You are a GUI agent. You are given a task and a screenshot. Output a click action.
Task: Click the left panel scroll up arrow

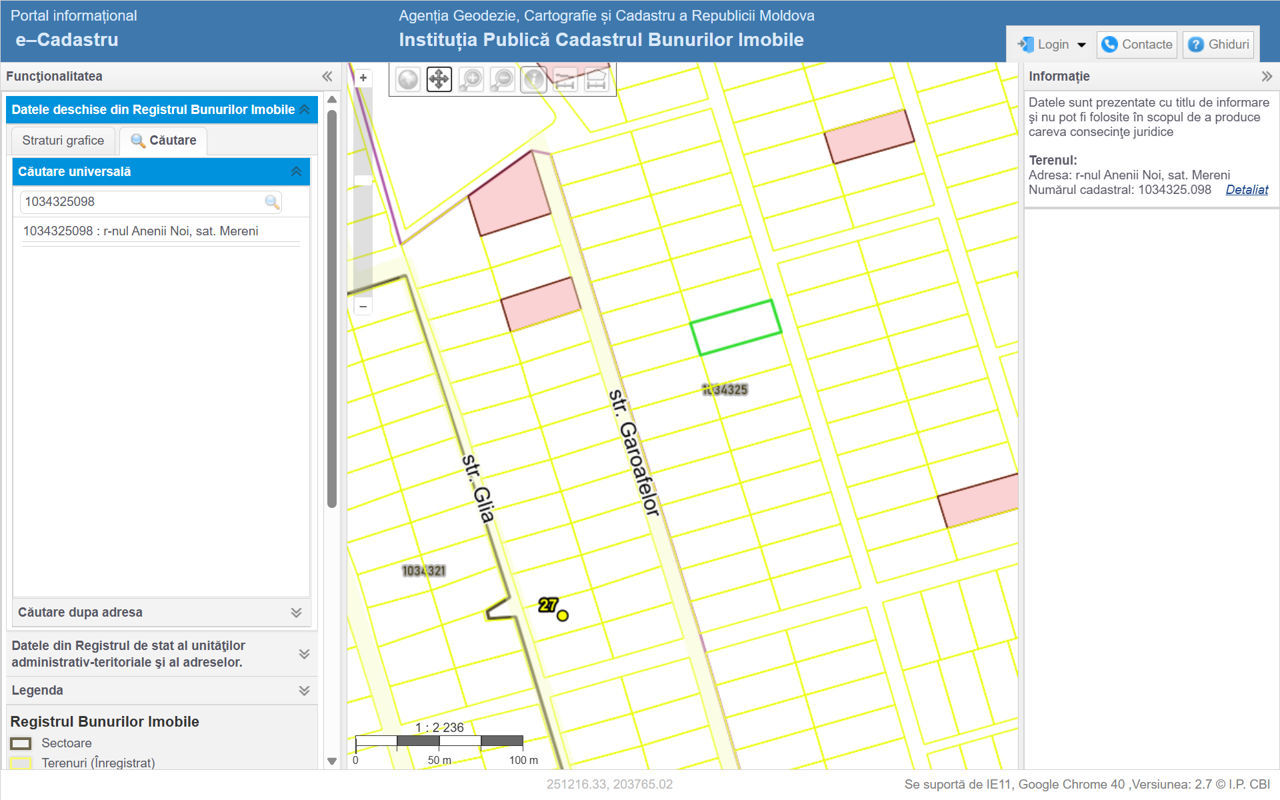332,99
